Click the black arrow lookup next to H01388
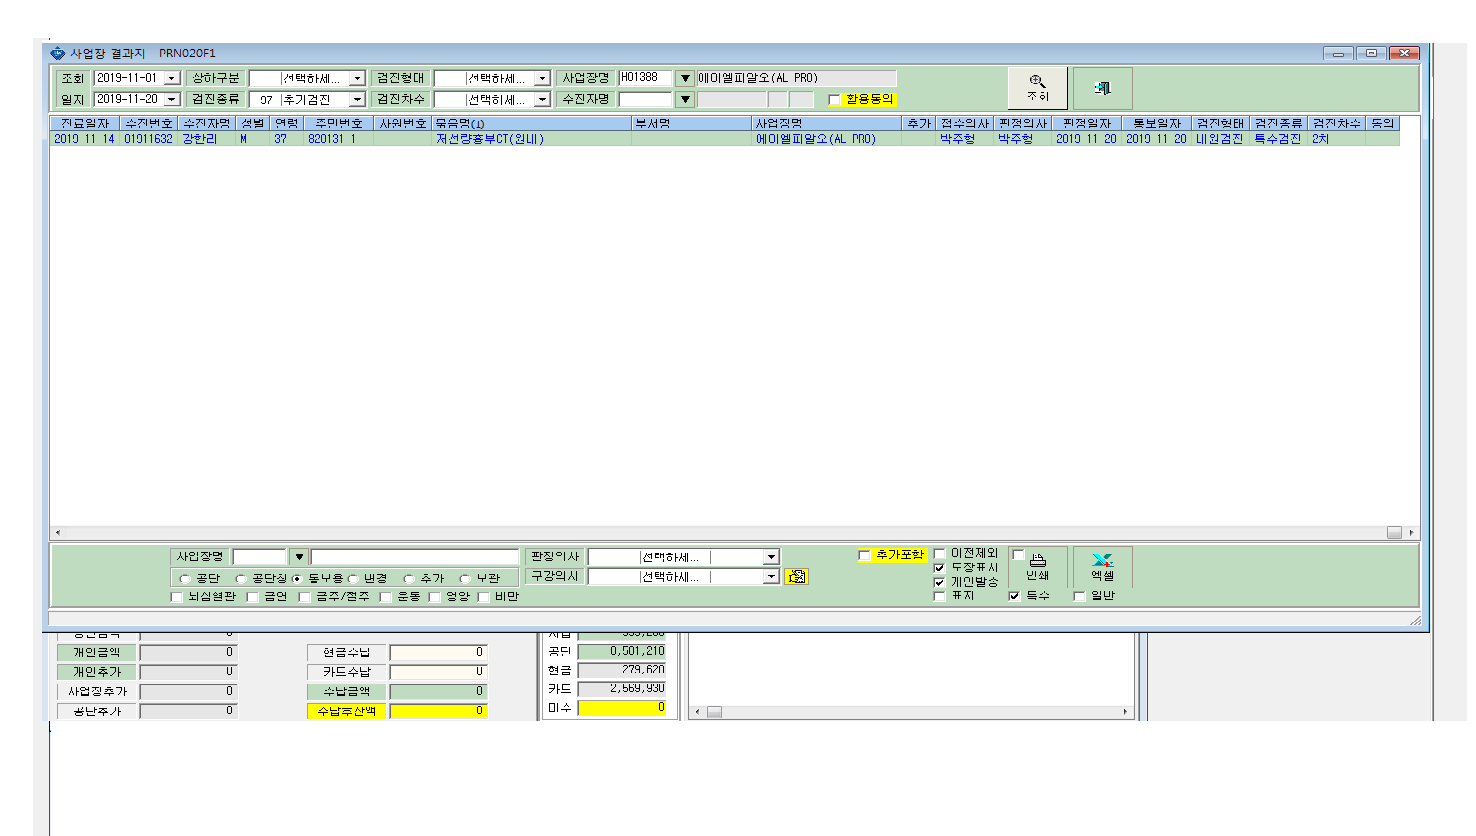This screenshot has height=836, width=1476. (x=685, y=78)
